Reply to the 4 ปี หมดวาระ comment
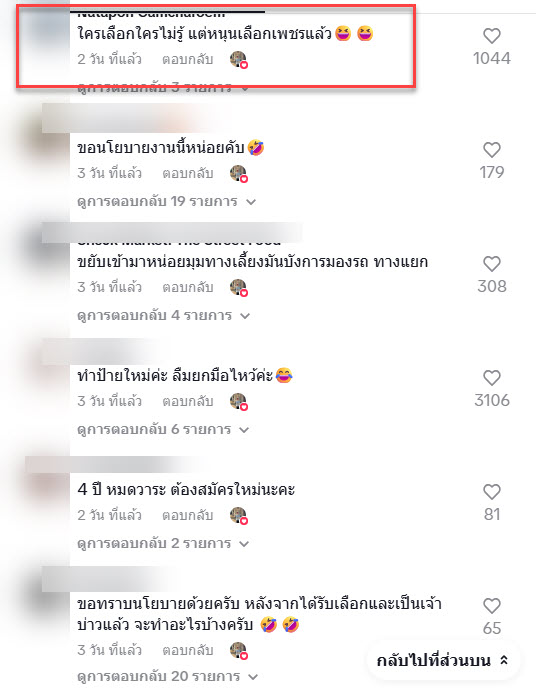 point(187,515)
